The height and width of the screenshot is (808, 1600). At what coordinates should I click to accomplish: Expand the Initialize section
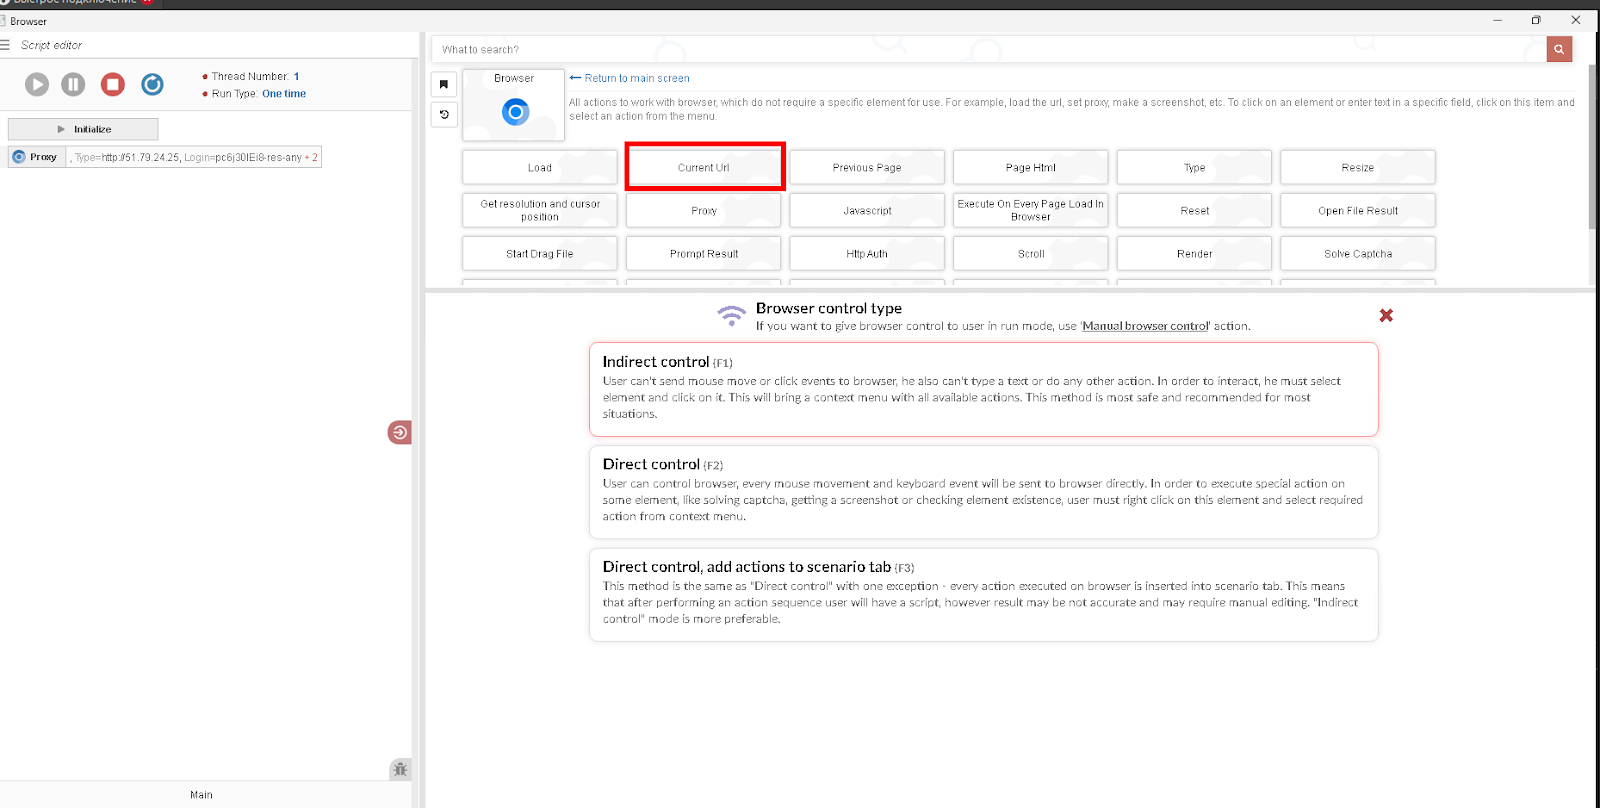(83, 129)
